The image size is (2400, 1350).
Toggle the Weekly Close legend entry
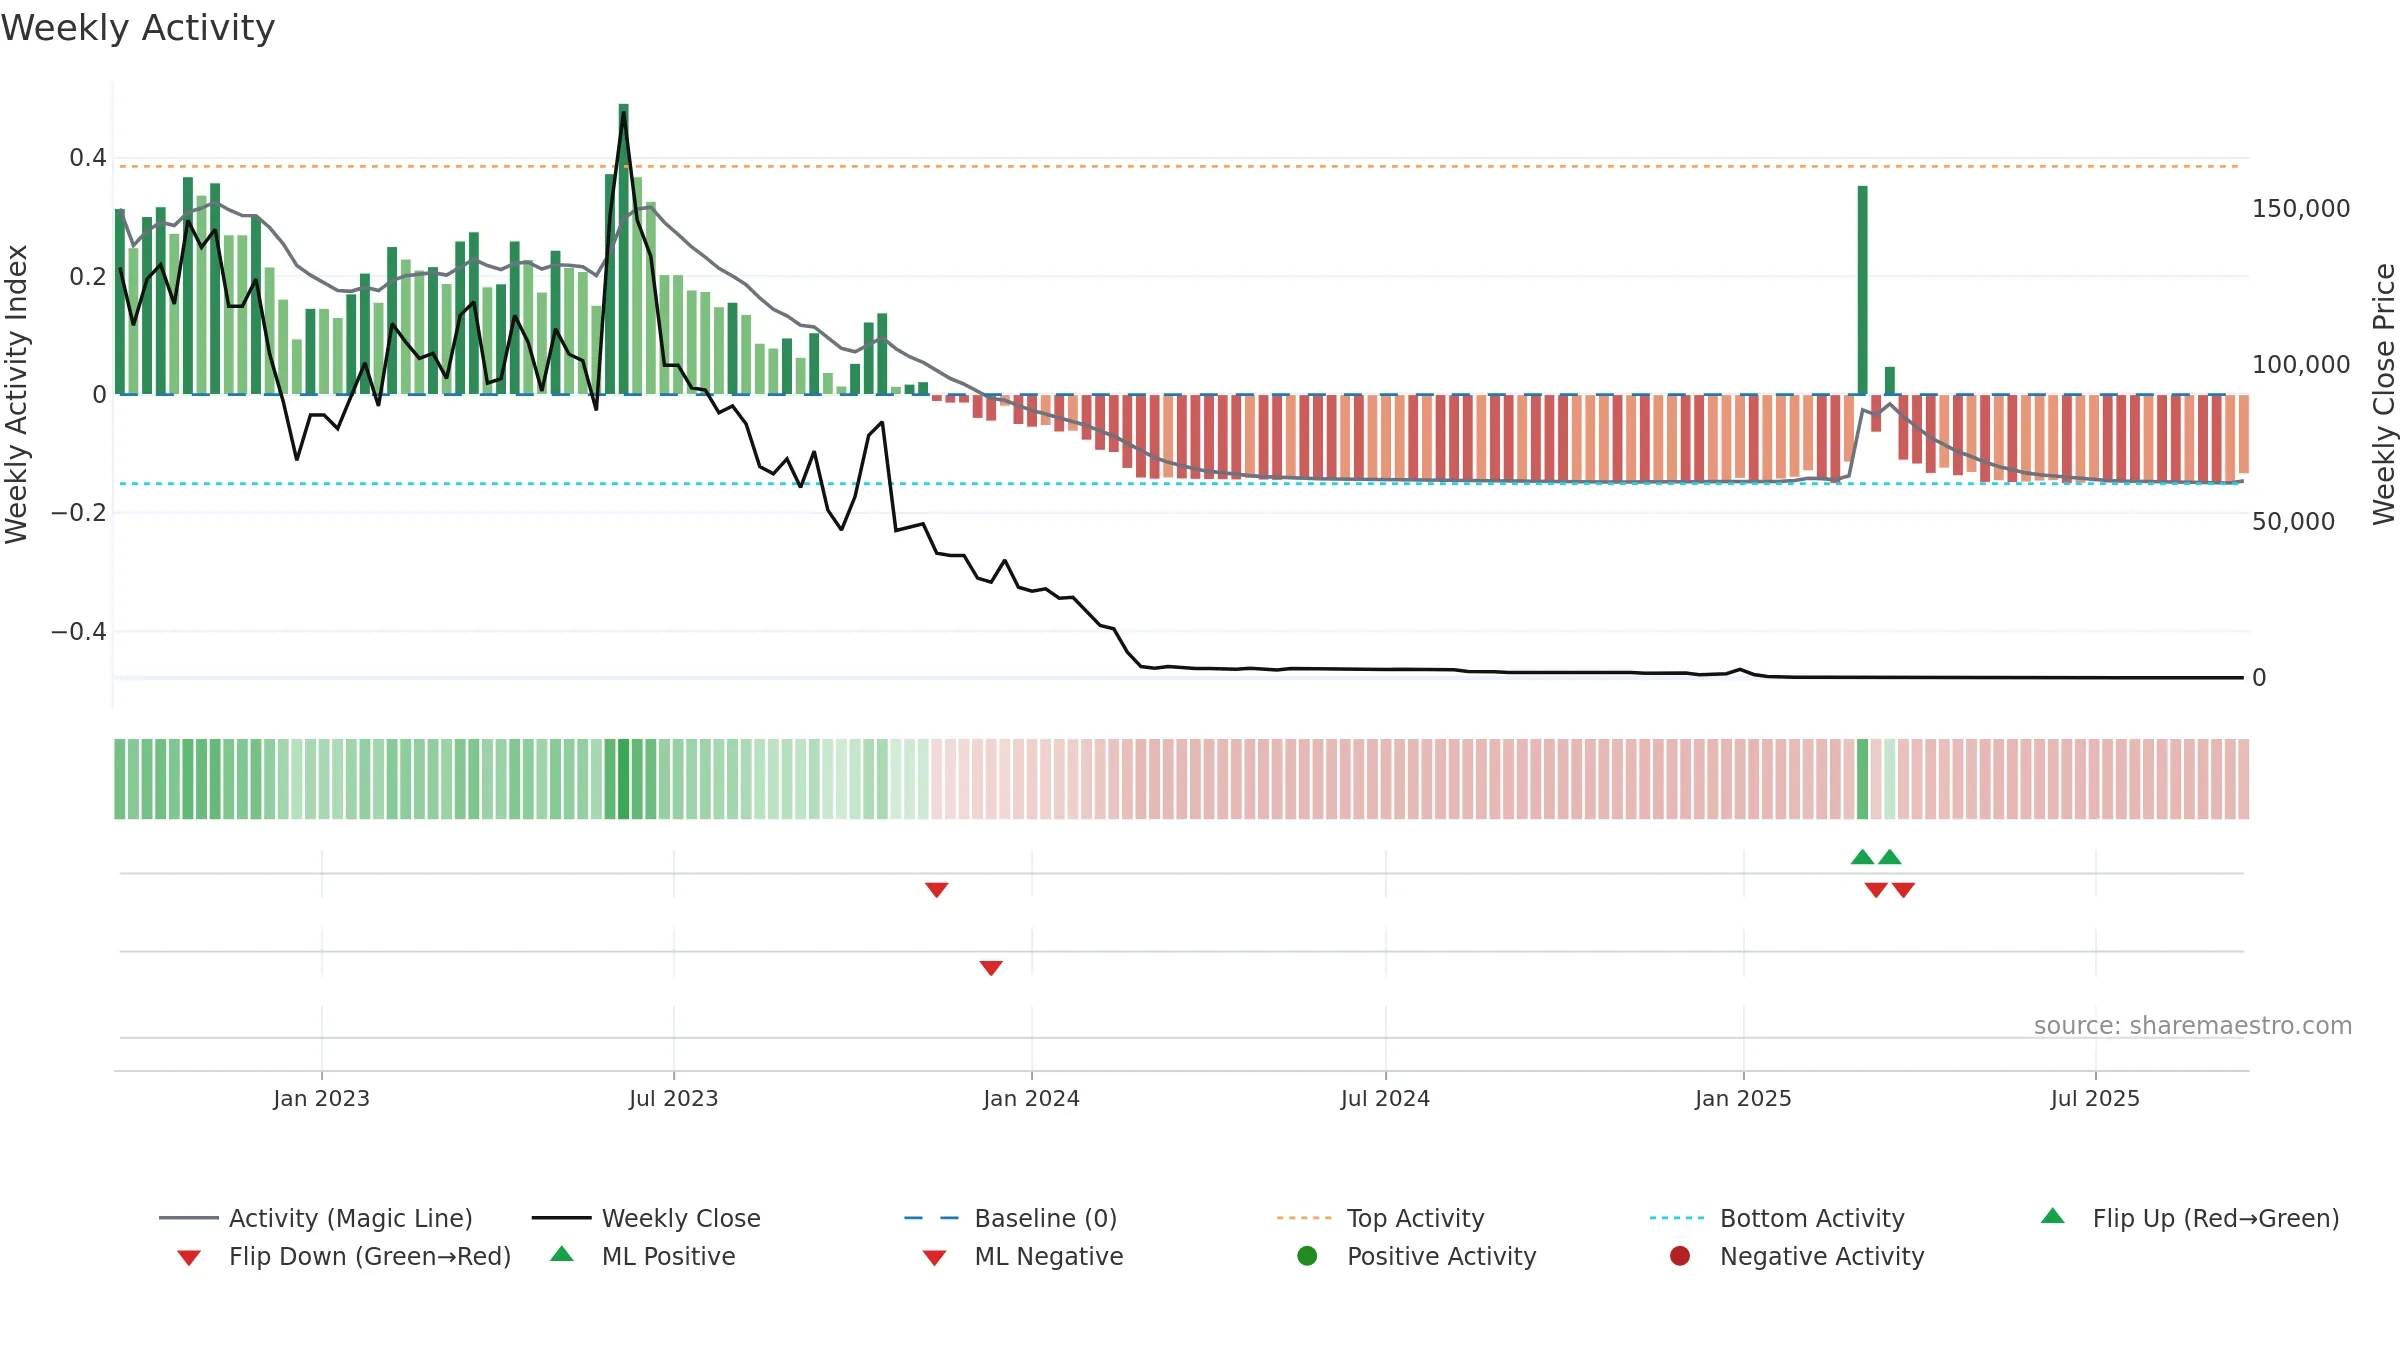pyautogui.click(x=646, y=1218)
